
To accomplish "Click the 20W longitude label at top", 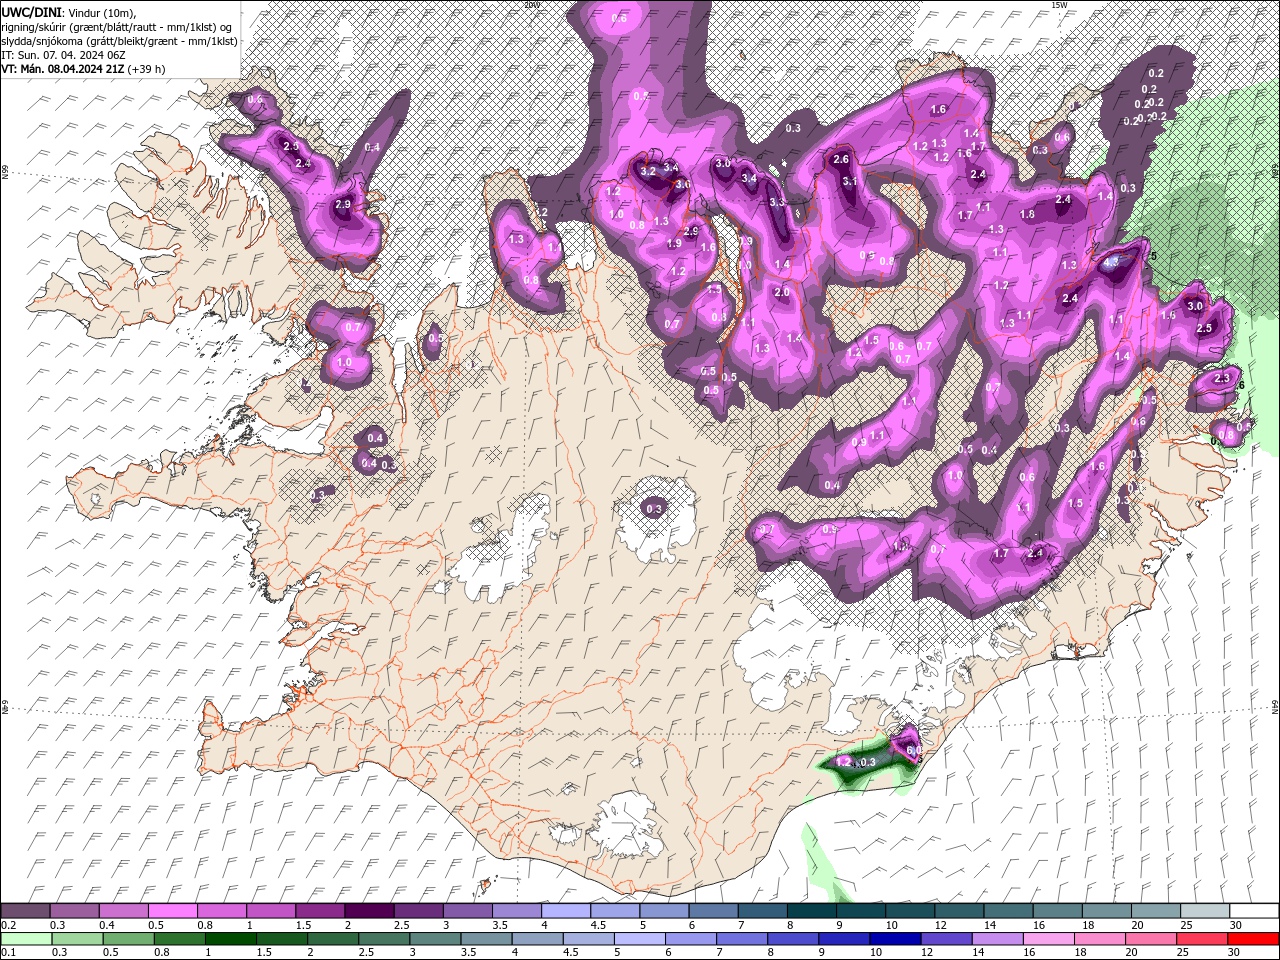I will pyautogui.click(x=532, y=5).
